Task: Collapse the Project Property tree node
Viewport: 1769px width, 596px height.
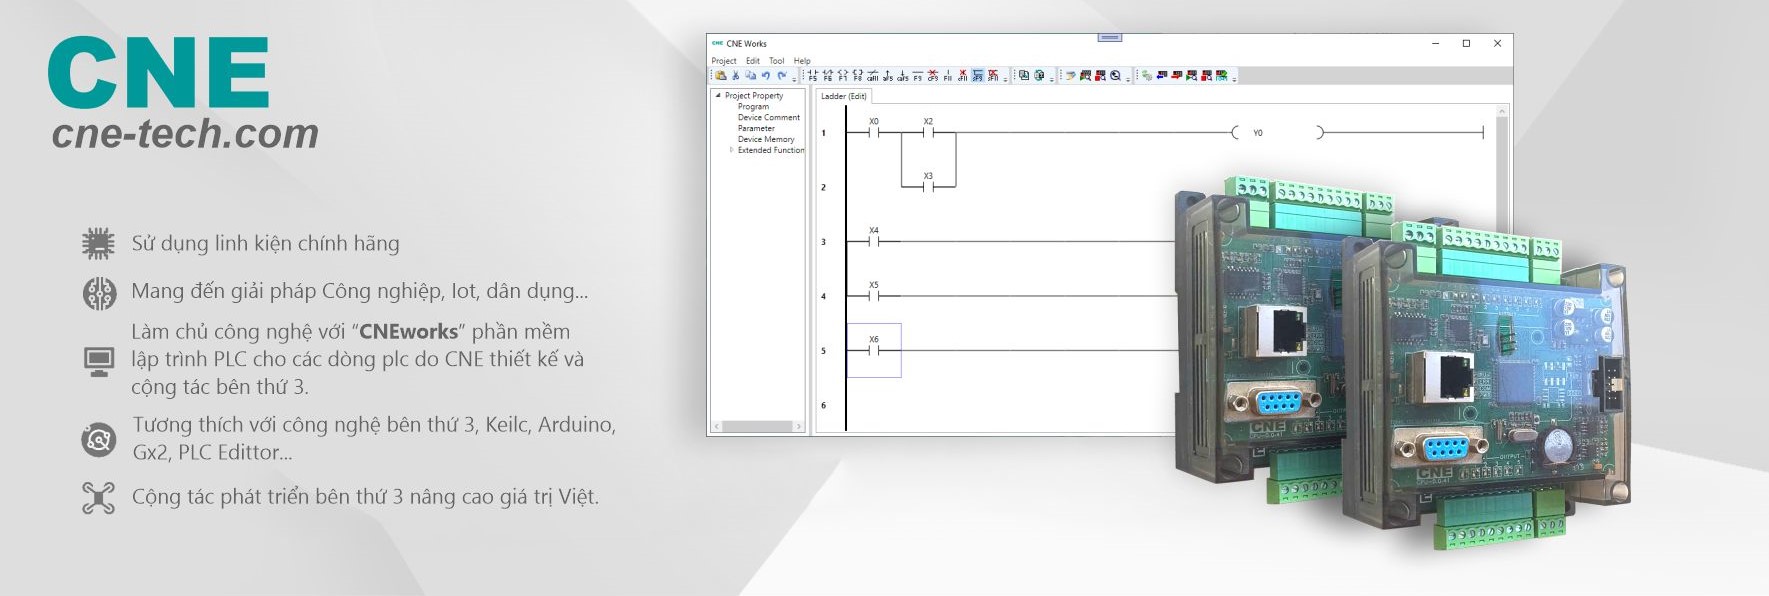Action: coord(717,95)
